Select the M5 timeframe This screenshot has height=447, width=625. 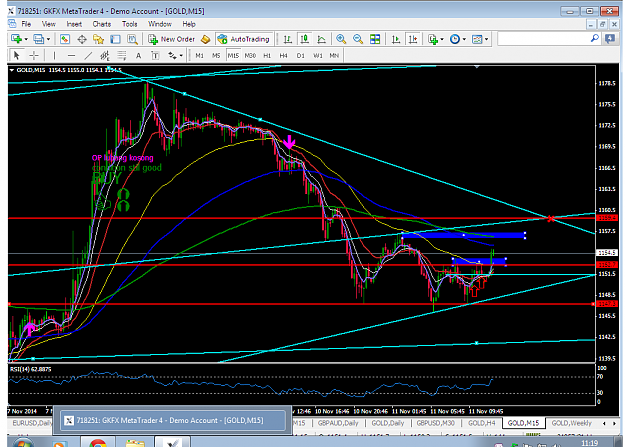pos(216,55)
